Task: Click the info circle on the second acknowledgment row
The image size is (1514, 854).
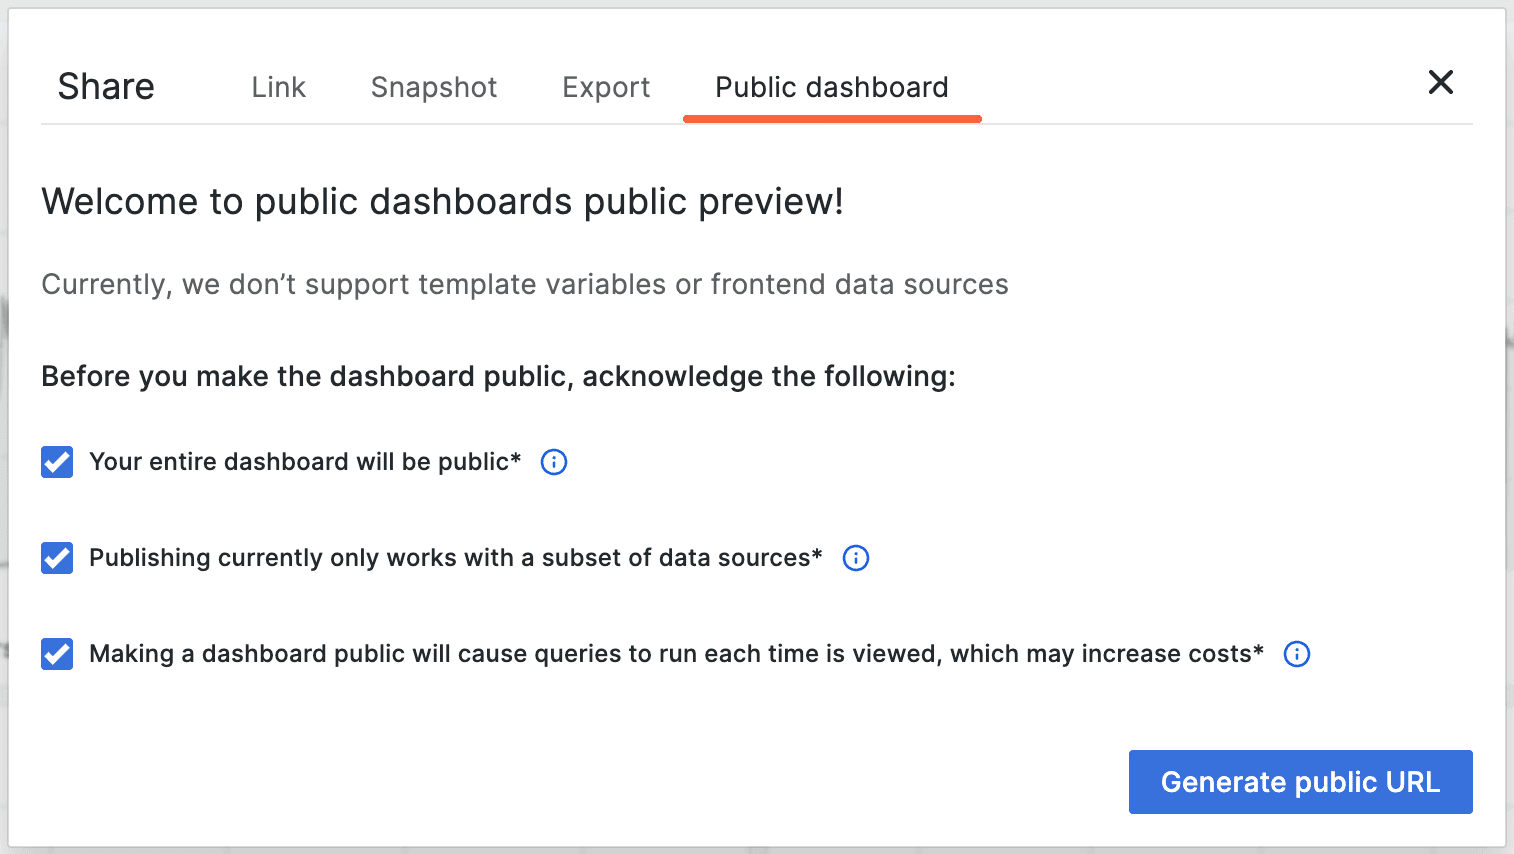Action: click(855, 558)
